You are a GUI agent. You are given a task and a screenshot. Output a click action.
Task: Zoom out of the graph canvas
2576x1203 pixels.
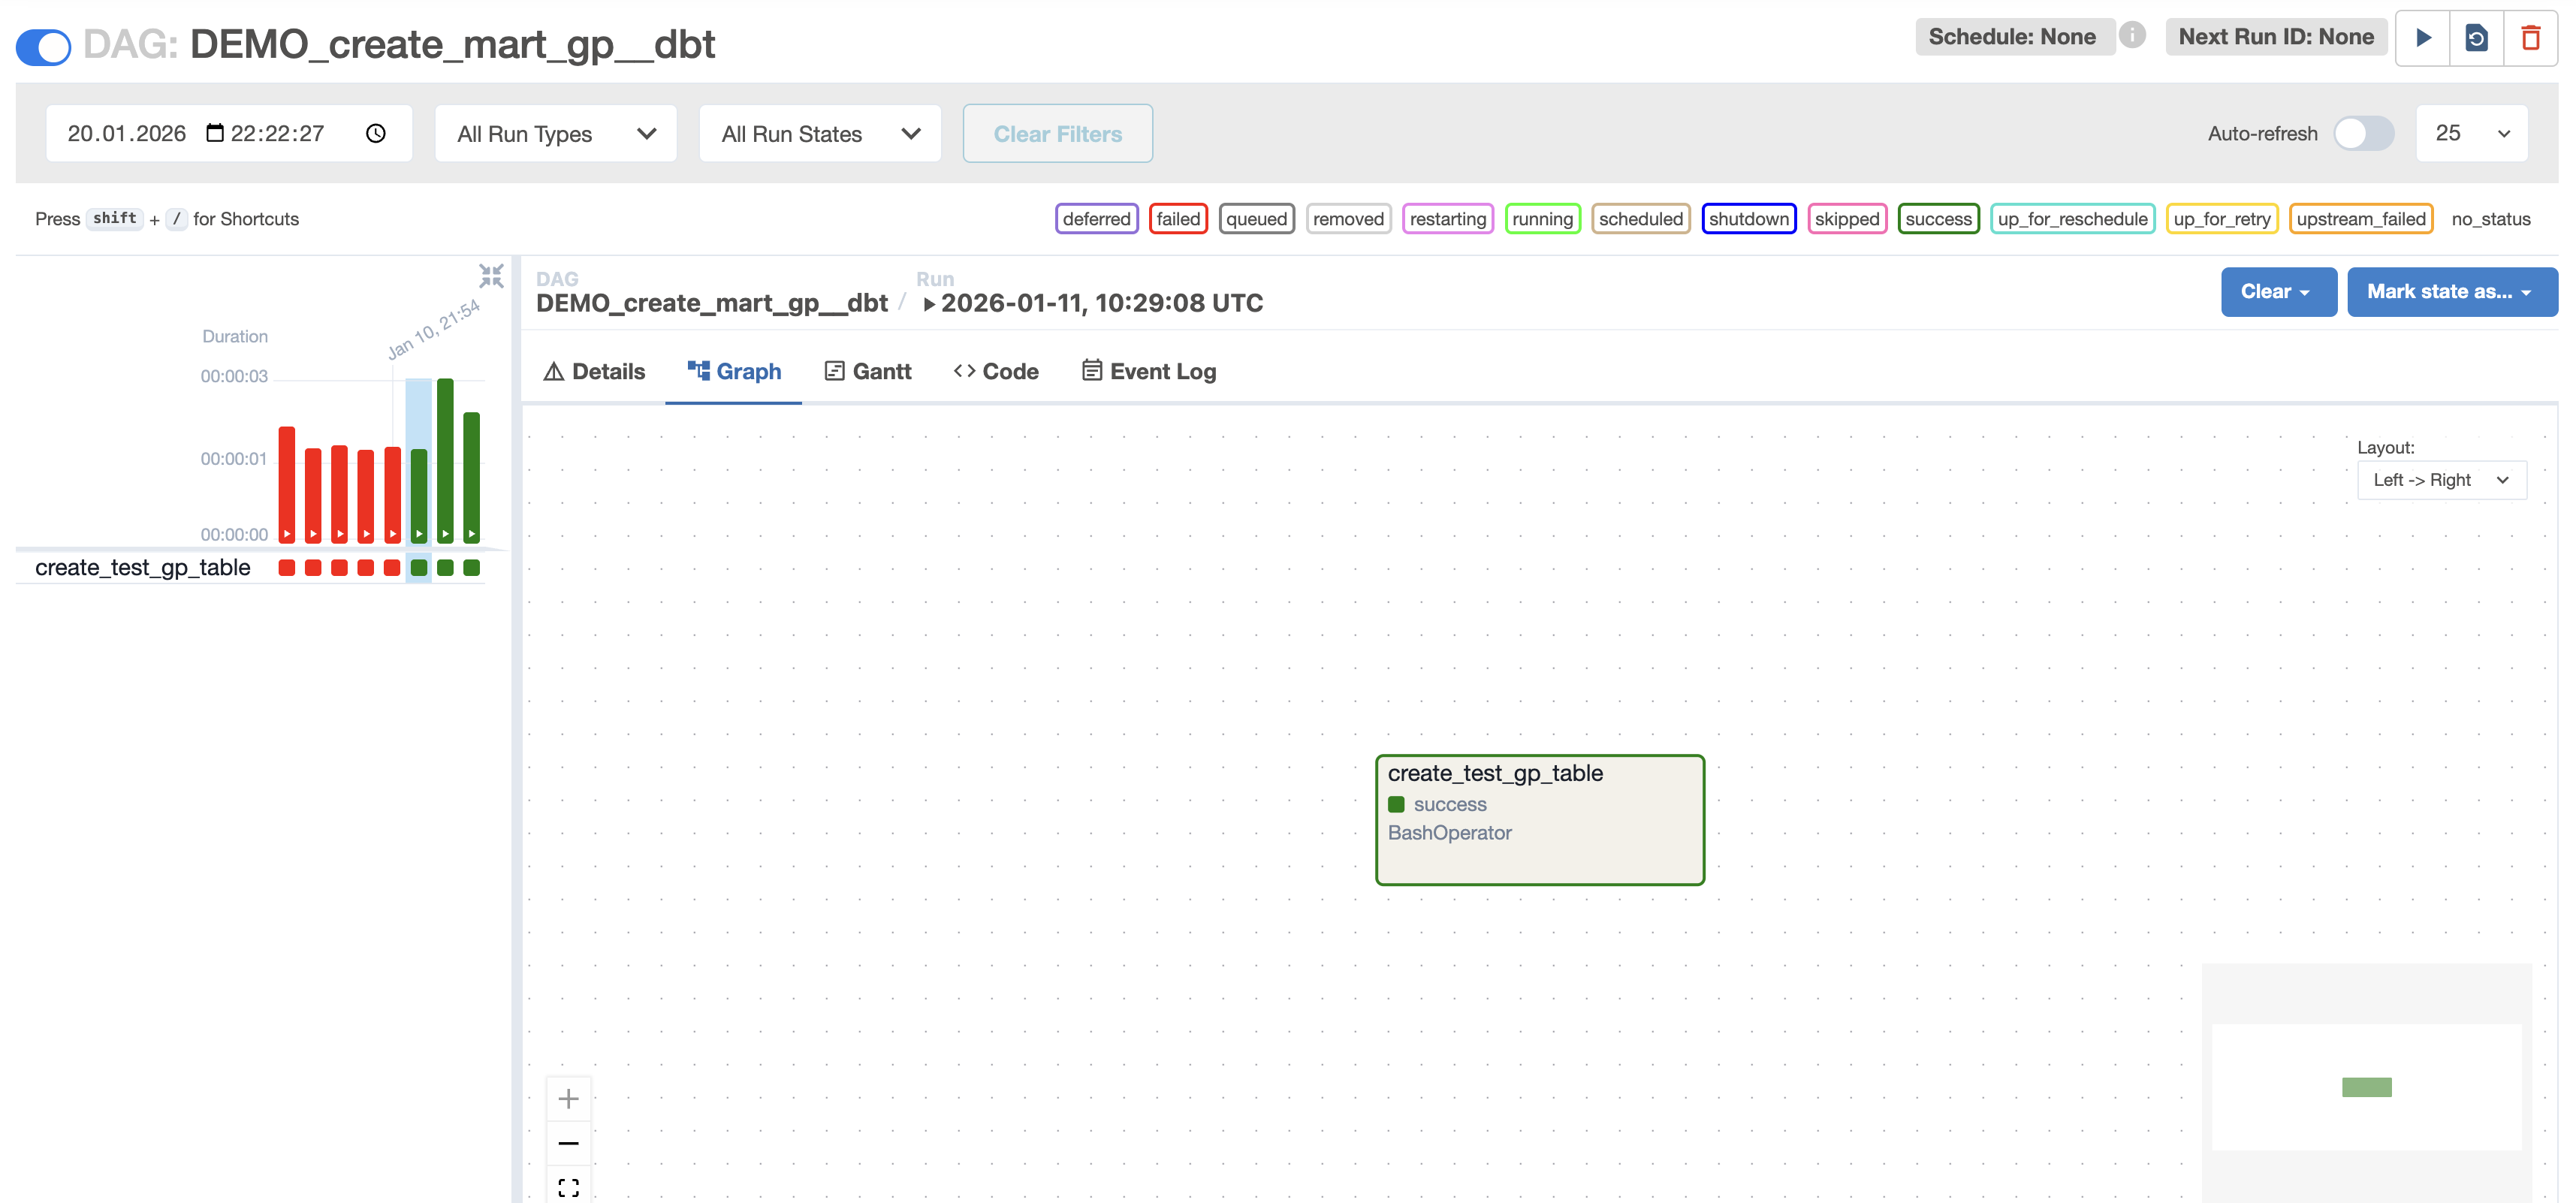[568, 1143]
